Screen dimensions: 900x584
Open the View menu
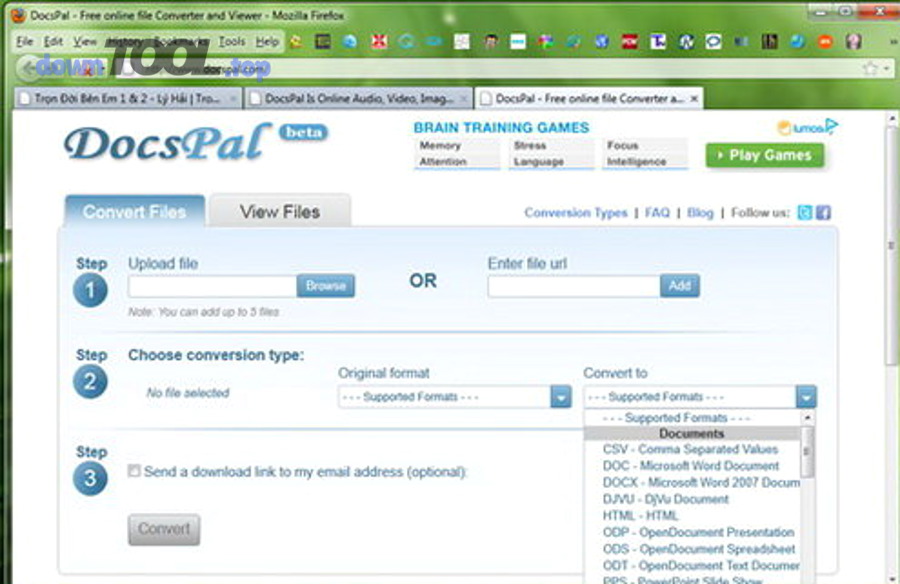(85, 41)
